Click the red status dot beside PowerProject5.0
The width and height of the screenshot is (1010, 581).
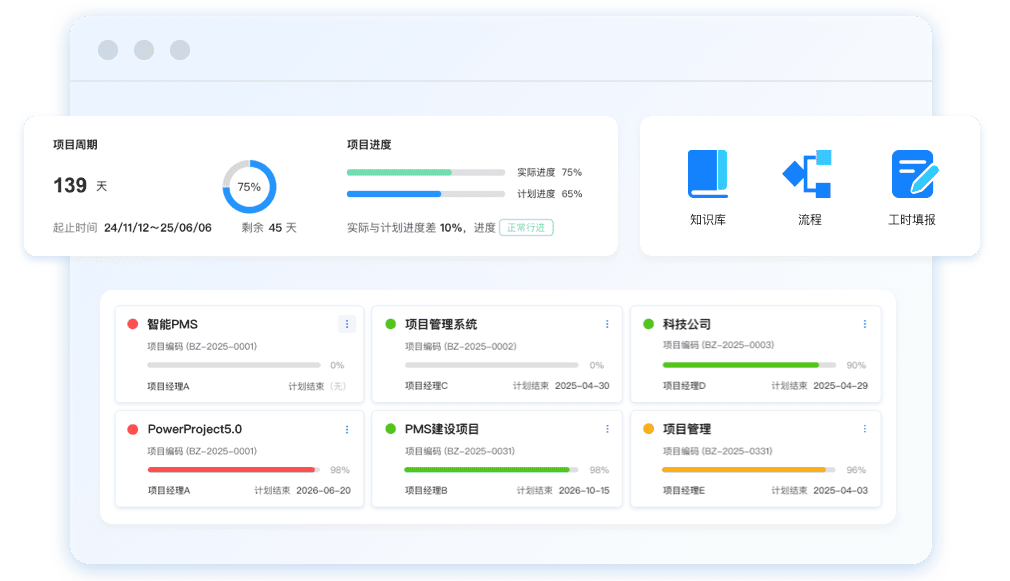[x=133, y=429]
